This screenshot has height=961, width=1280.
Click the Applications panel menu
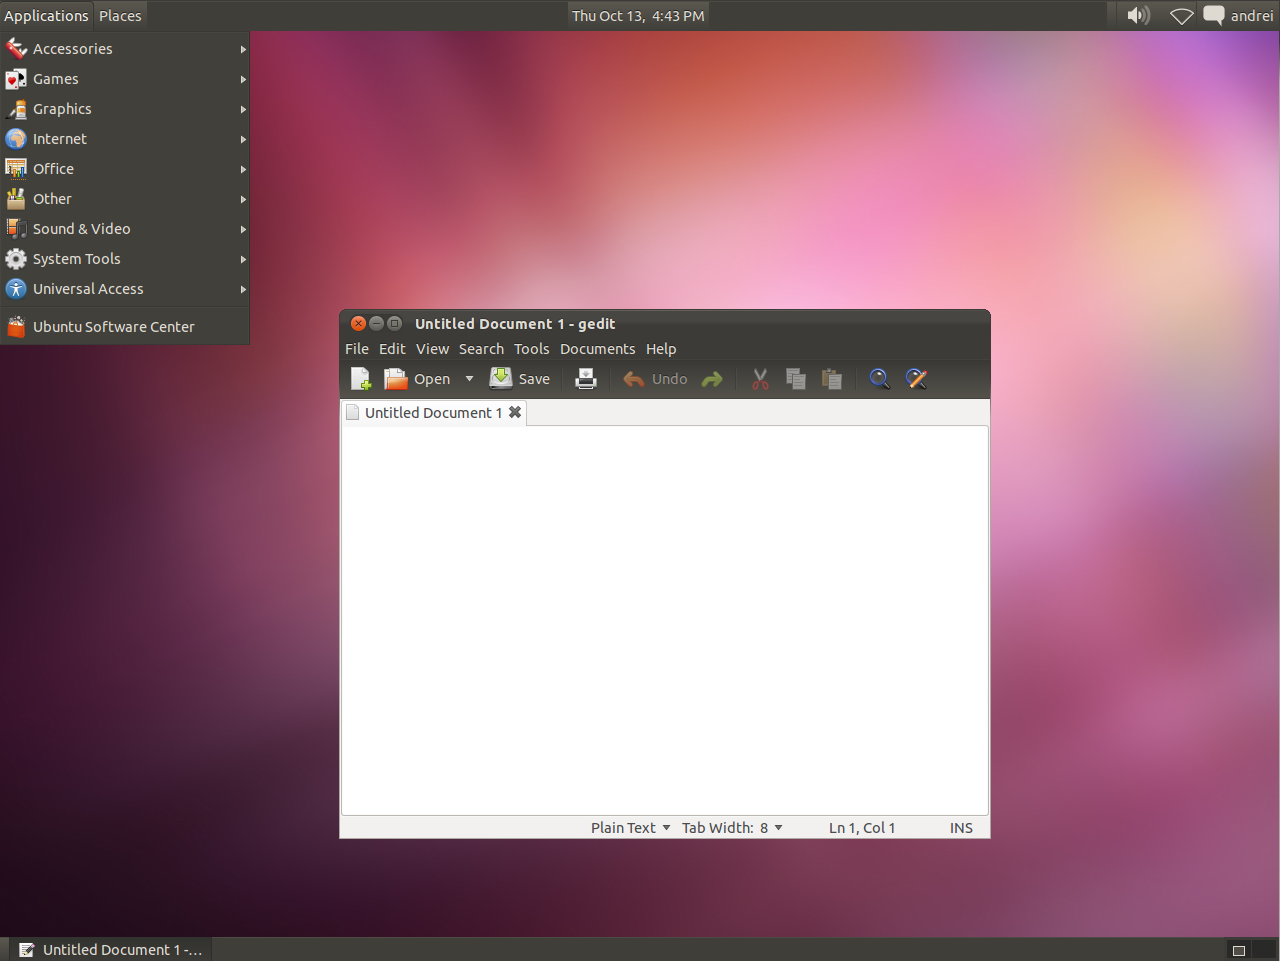click(x=46, y=15)
